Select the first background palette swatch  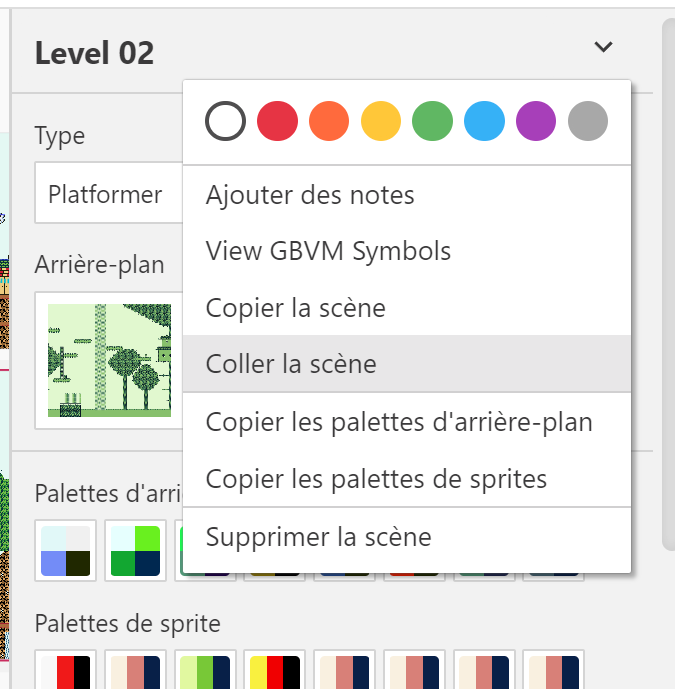pos(66,550)
